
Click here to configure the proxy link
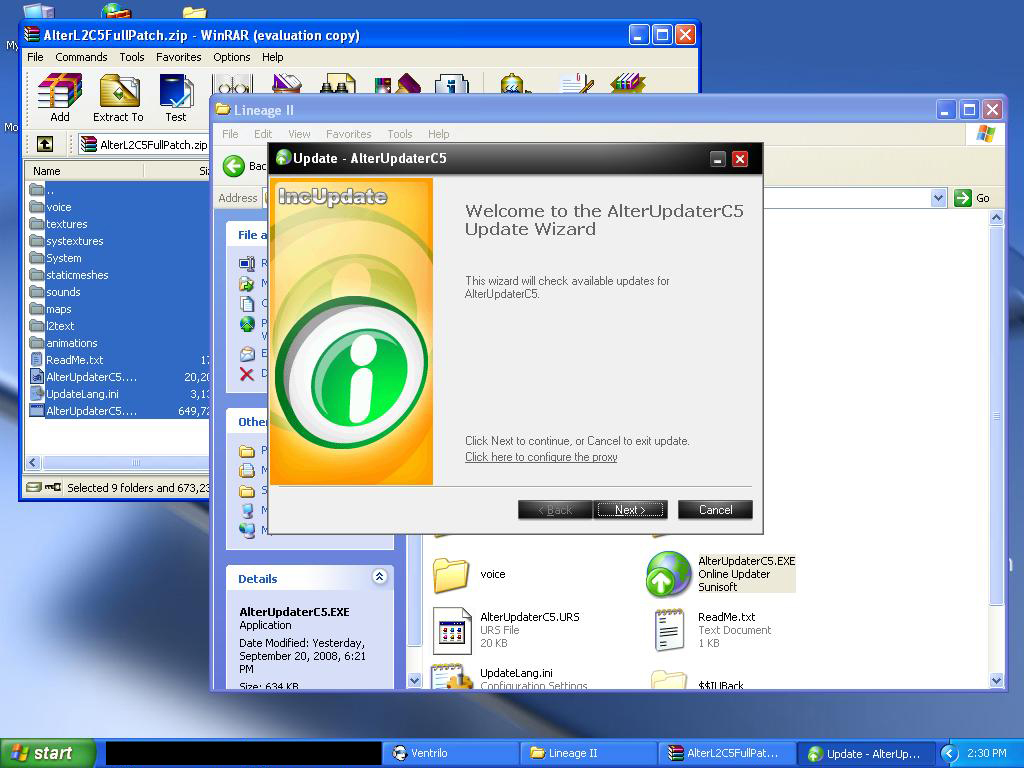coord(541,457)
